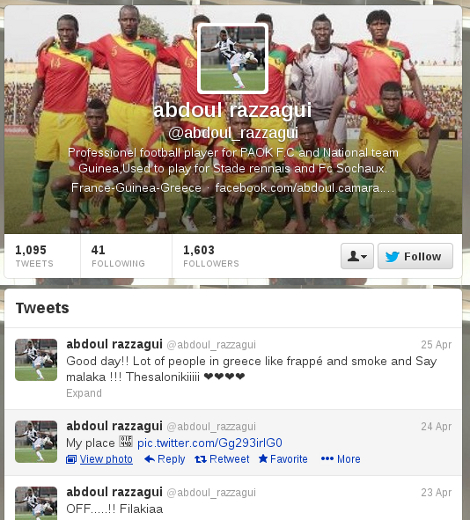Click avatar on the 24 Apr tweet

click(x=36, y=442)
